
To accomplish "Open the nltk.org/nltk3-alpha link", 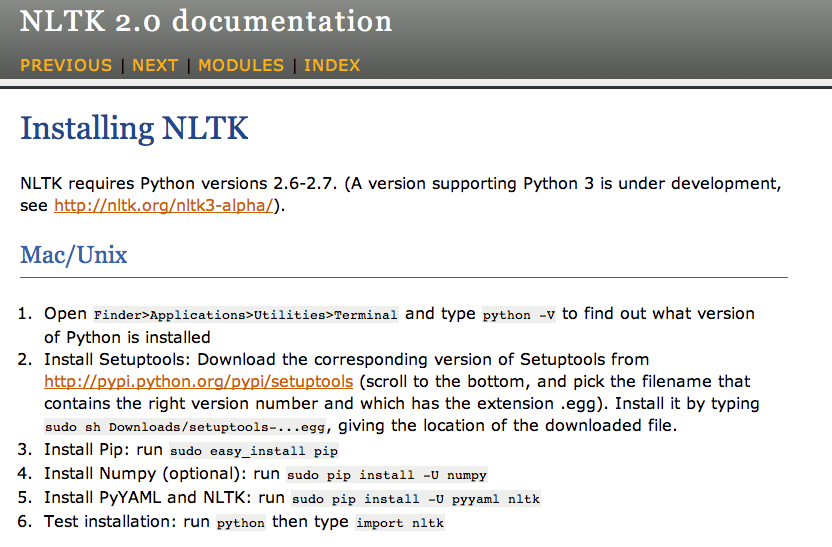I will coord(164,205).
